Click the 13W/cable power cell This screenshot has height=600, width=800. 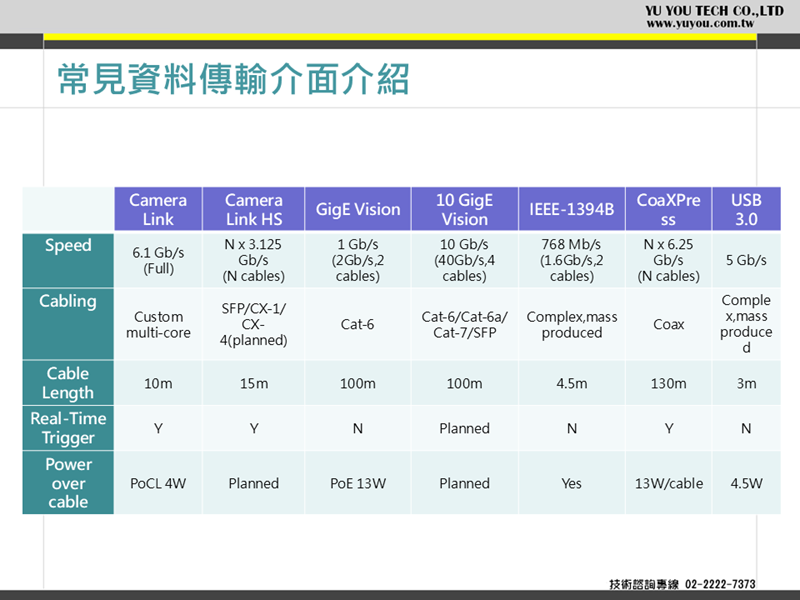point(668,483)
